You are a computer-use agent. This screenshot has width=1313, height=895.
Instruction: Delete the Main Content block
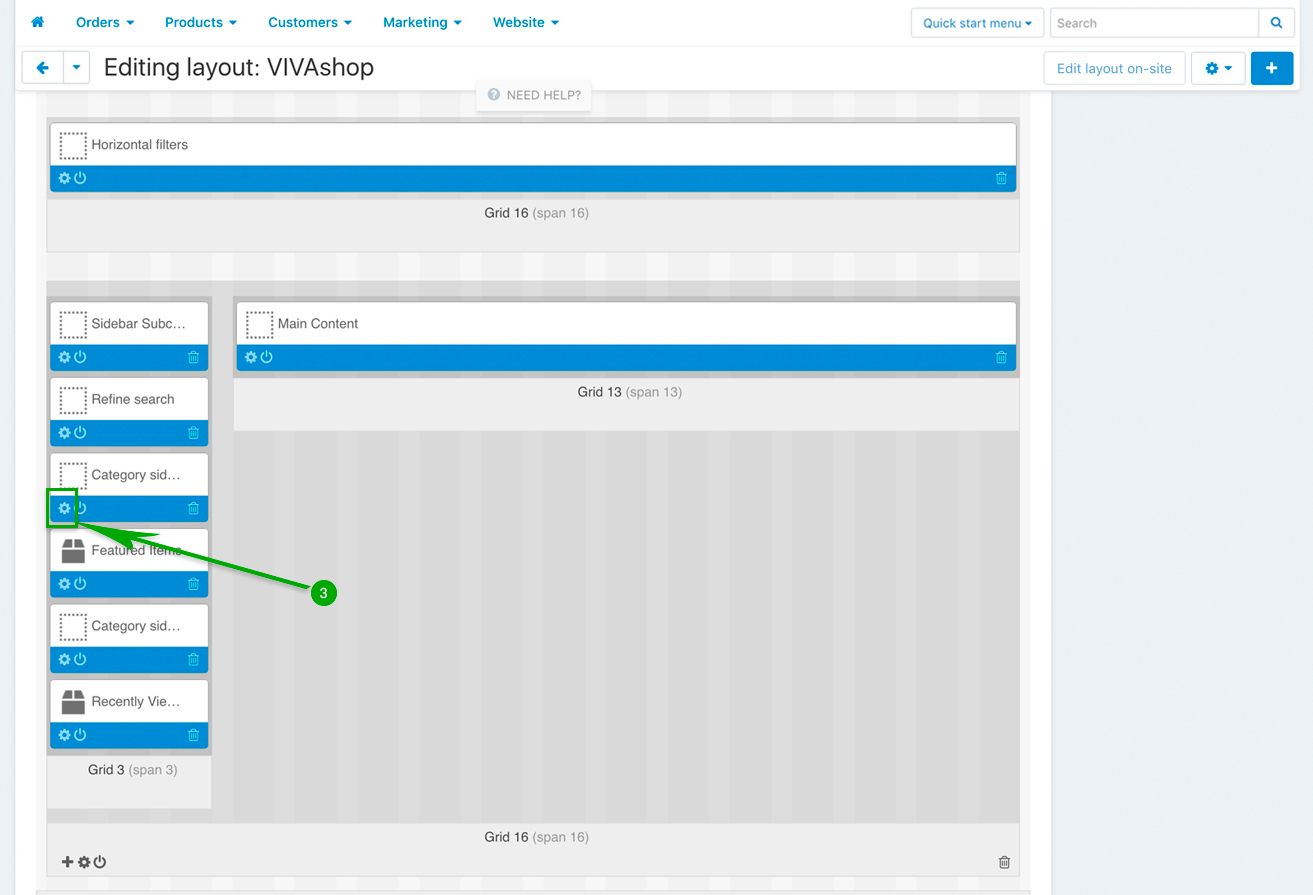[1001, 357]
